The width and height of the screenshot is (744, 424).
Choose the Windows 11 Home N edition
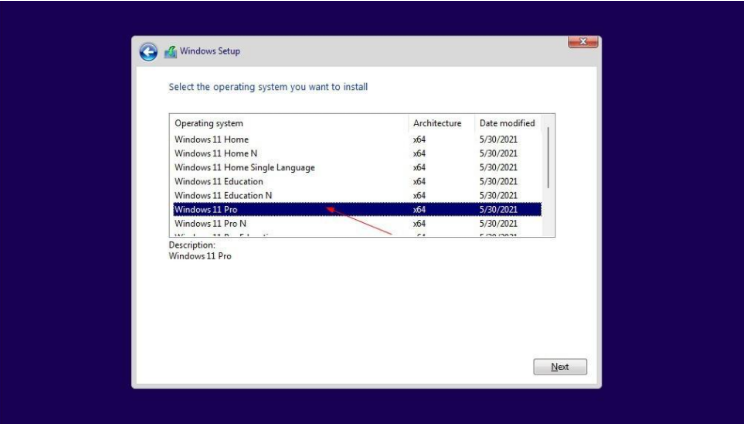[x=217, y=153]
